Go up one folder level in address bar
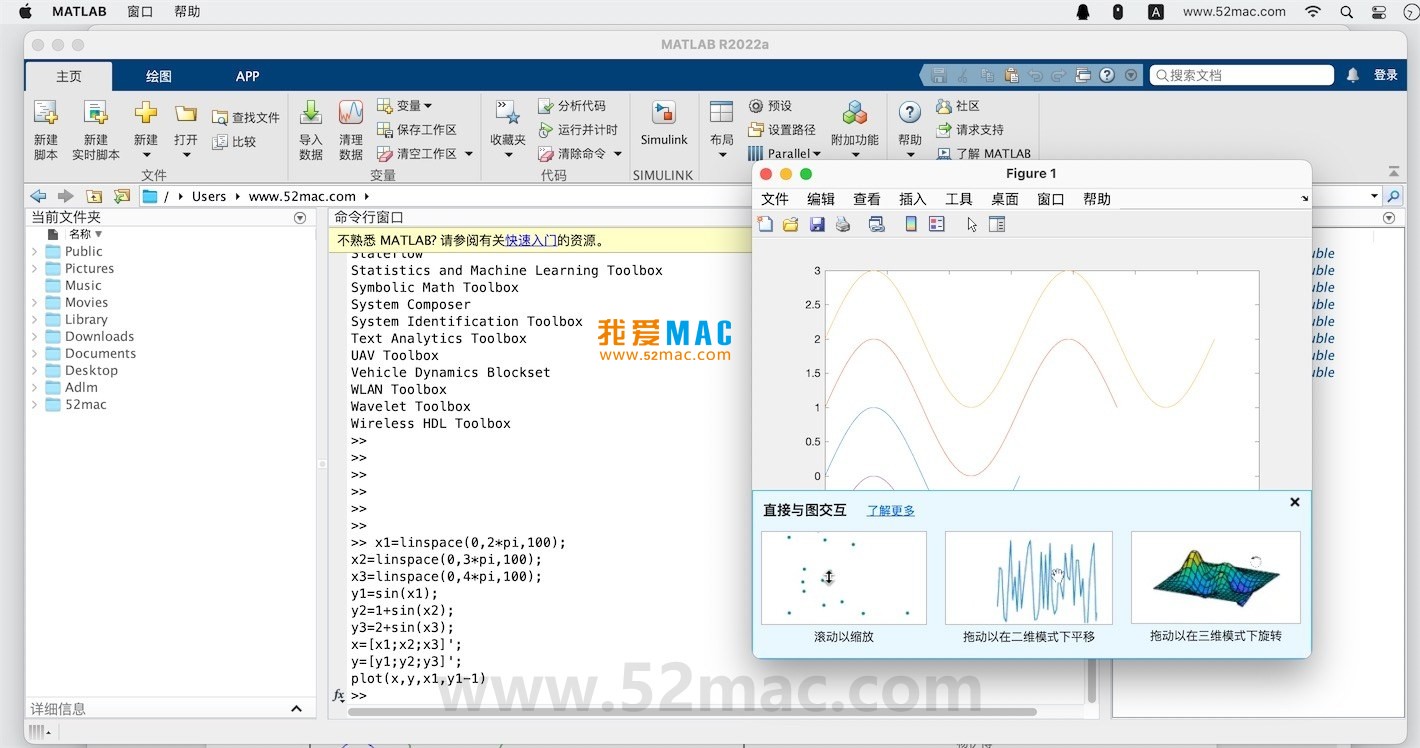 [x=94, y=196]
